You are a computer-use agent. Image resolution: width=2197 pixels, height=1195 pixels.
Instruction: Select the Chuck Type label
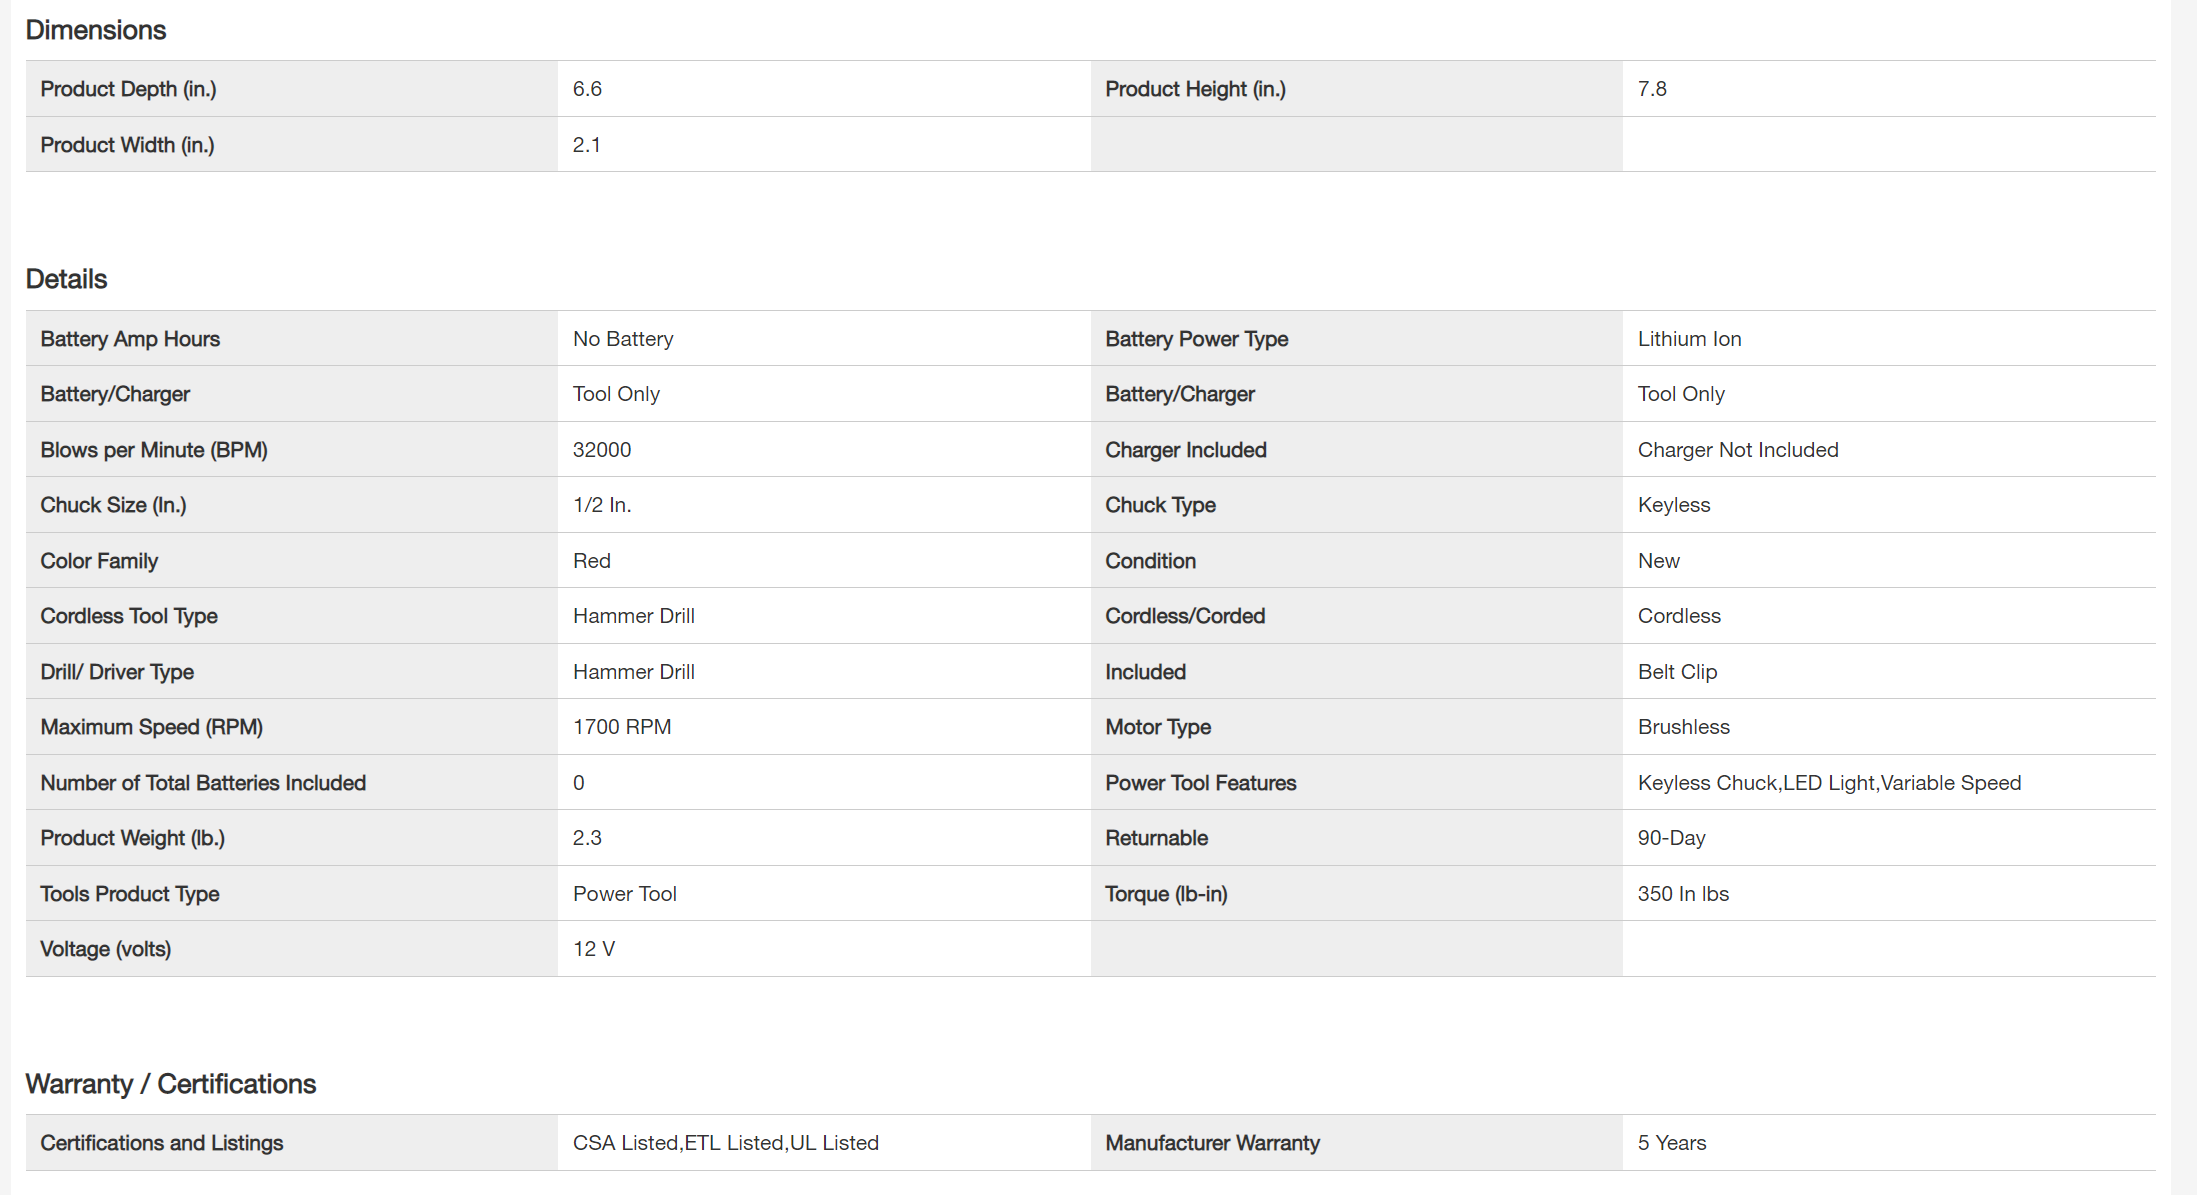point(1160,505)
